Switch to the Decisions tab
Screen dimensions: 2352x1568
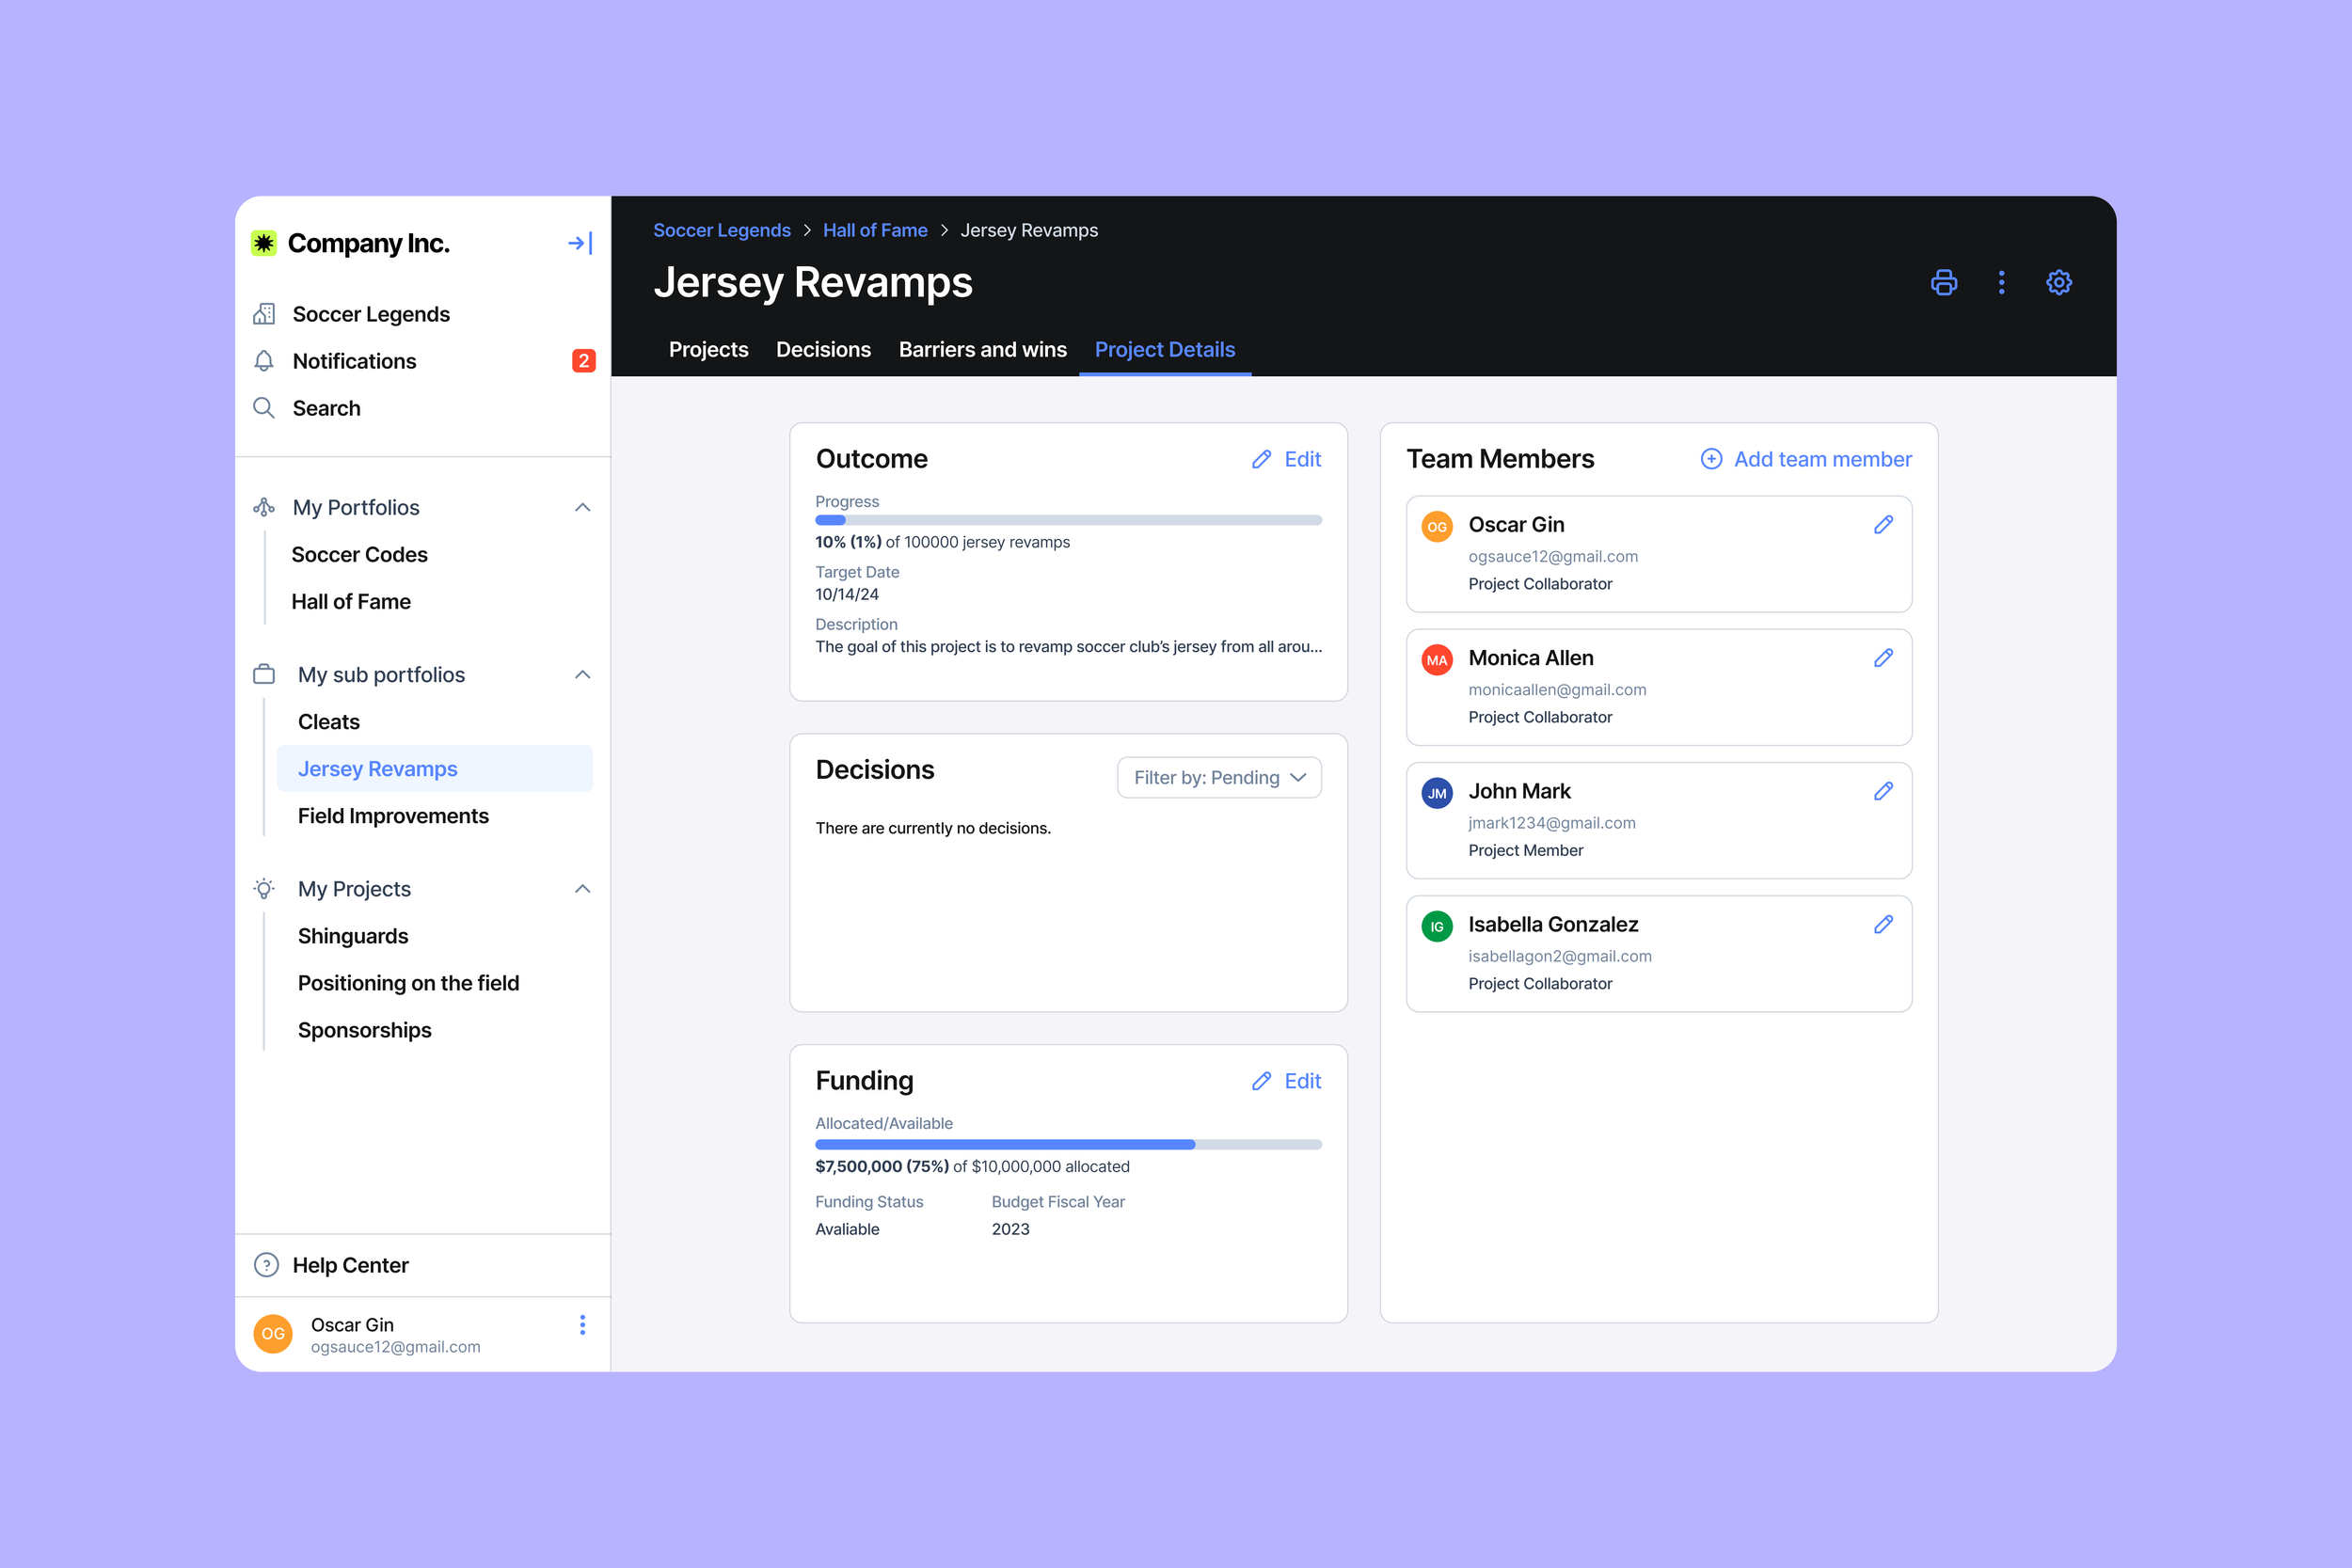823,349
